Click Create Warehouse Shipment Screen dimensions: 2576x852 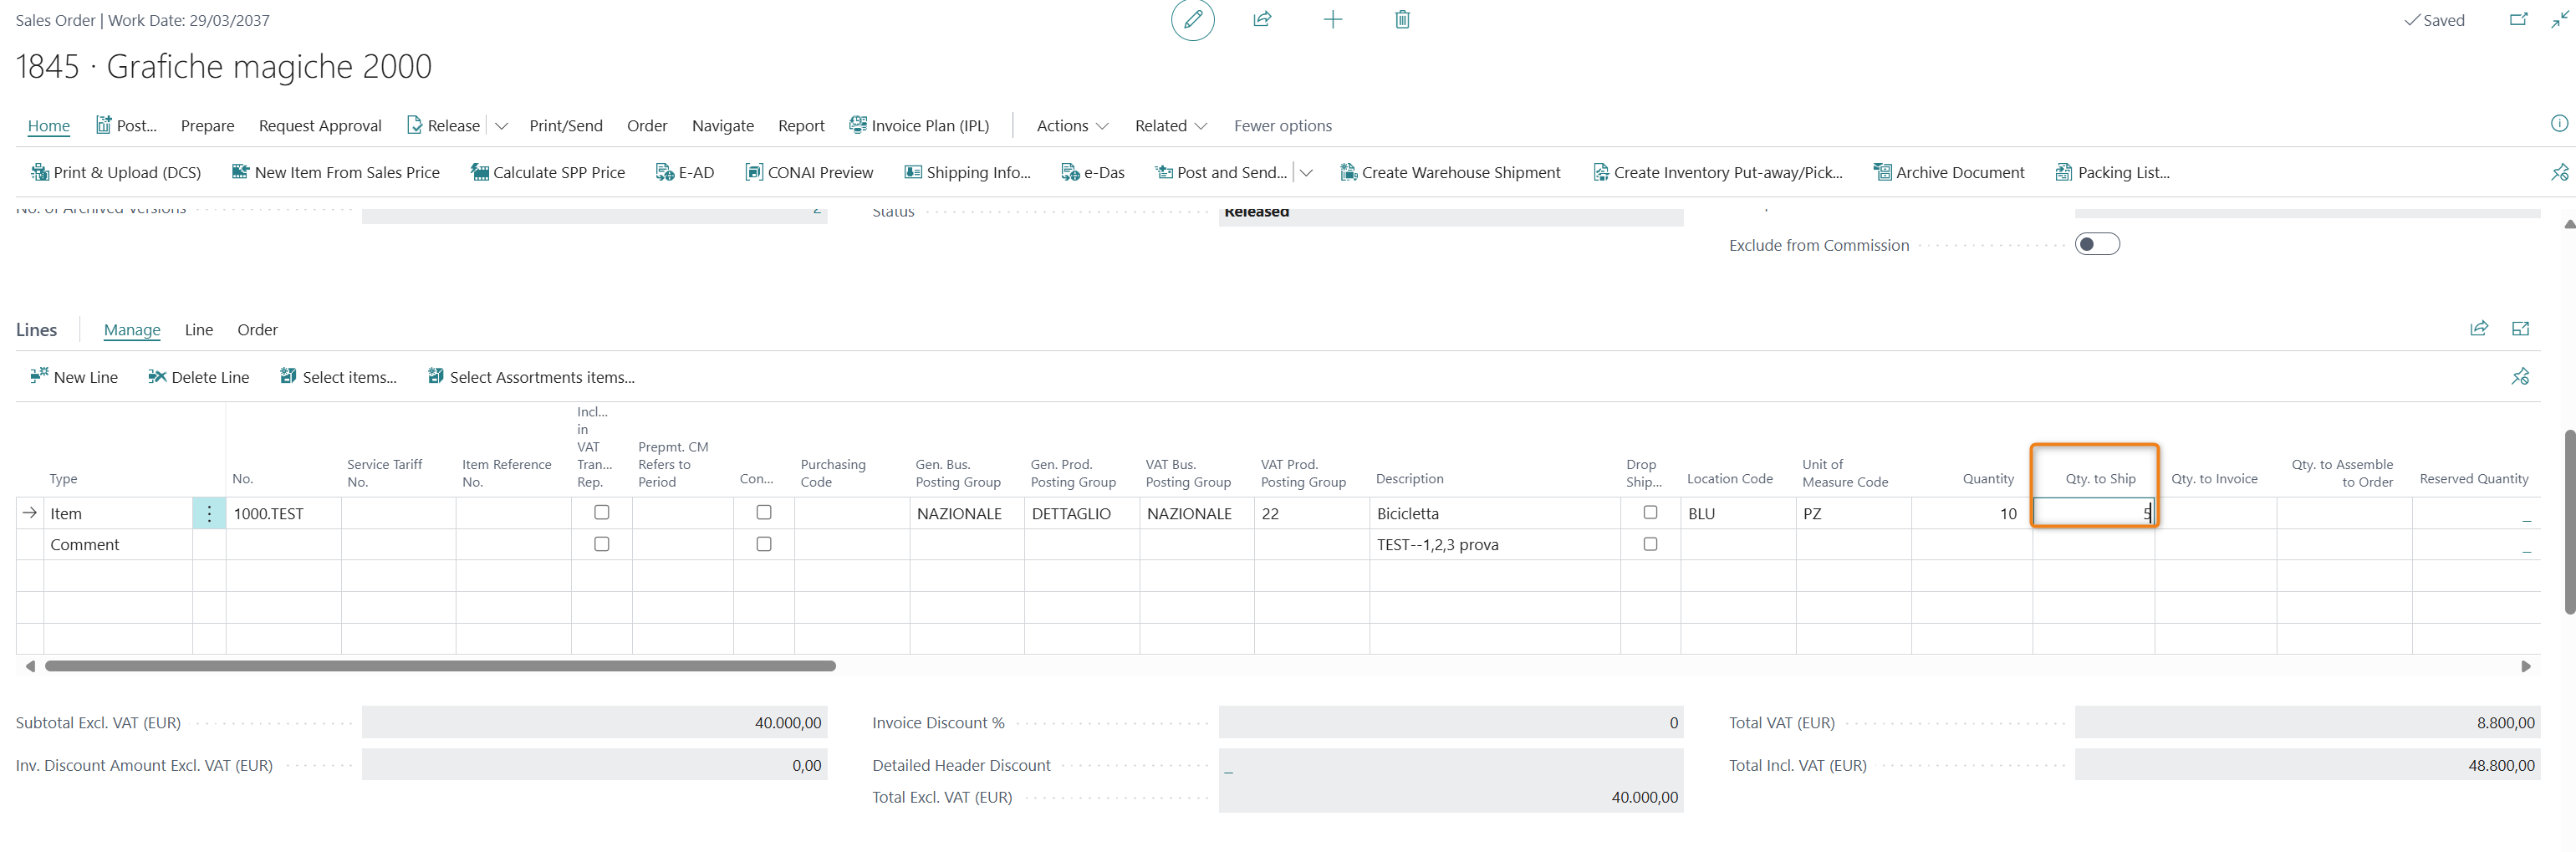pyautogui.click(x=1450, y=172)
